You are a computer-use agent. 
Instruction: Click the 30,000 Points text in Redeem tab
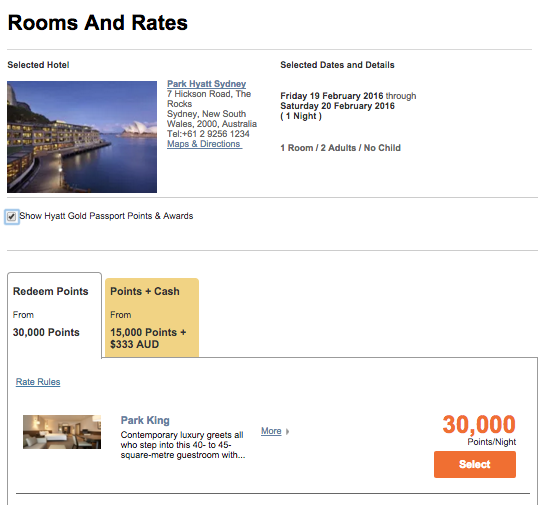[46, 332]
